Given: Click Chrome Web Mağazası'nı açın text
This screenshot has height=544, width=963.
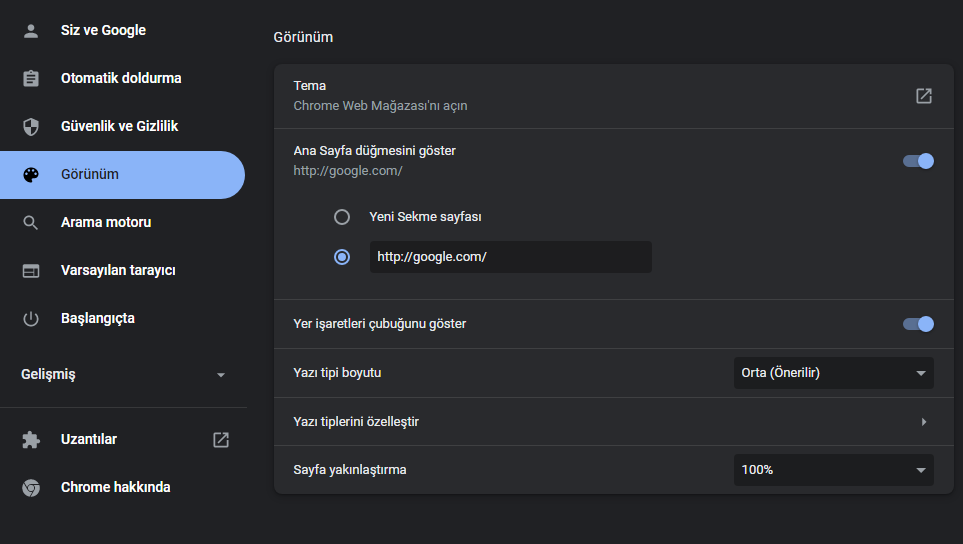Looking at the screenshot, I should (x=380, y=106).
